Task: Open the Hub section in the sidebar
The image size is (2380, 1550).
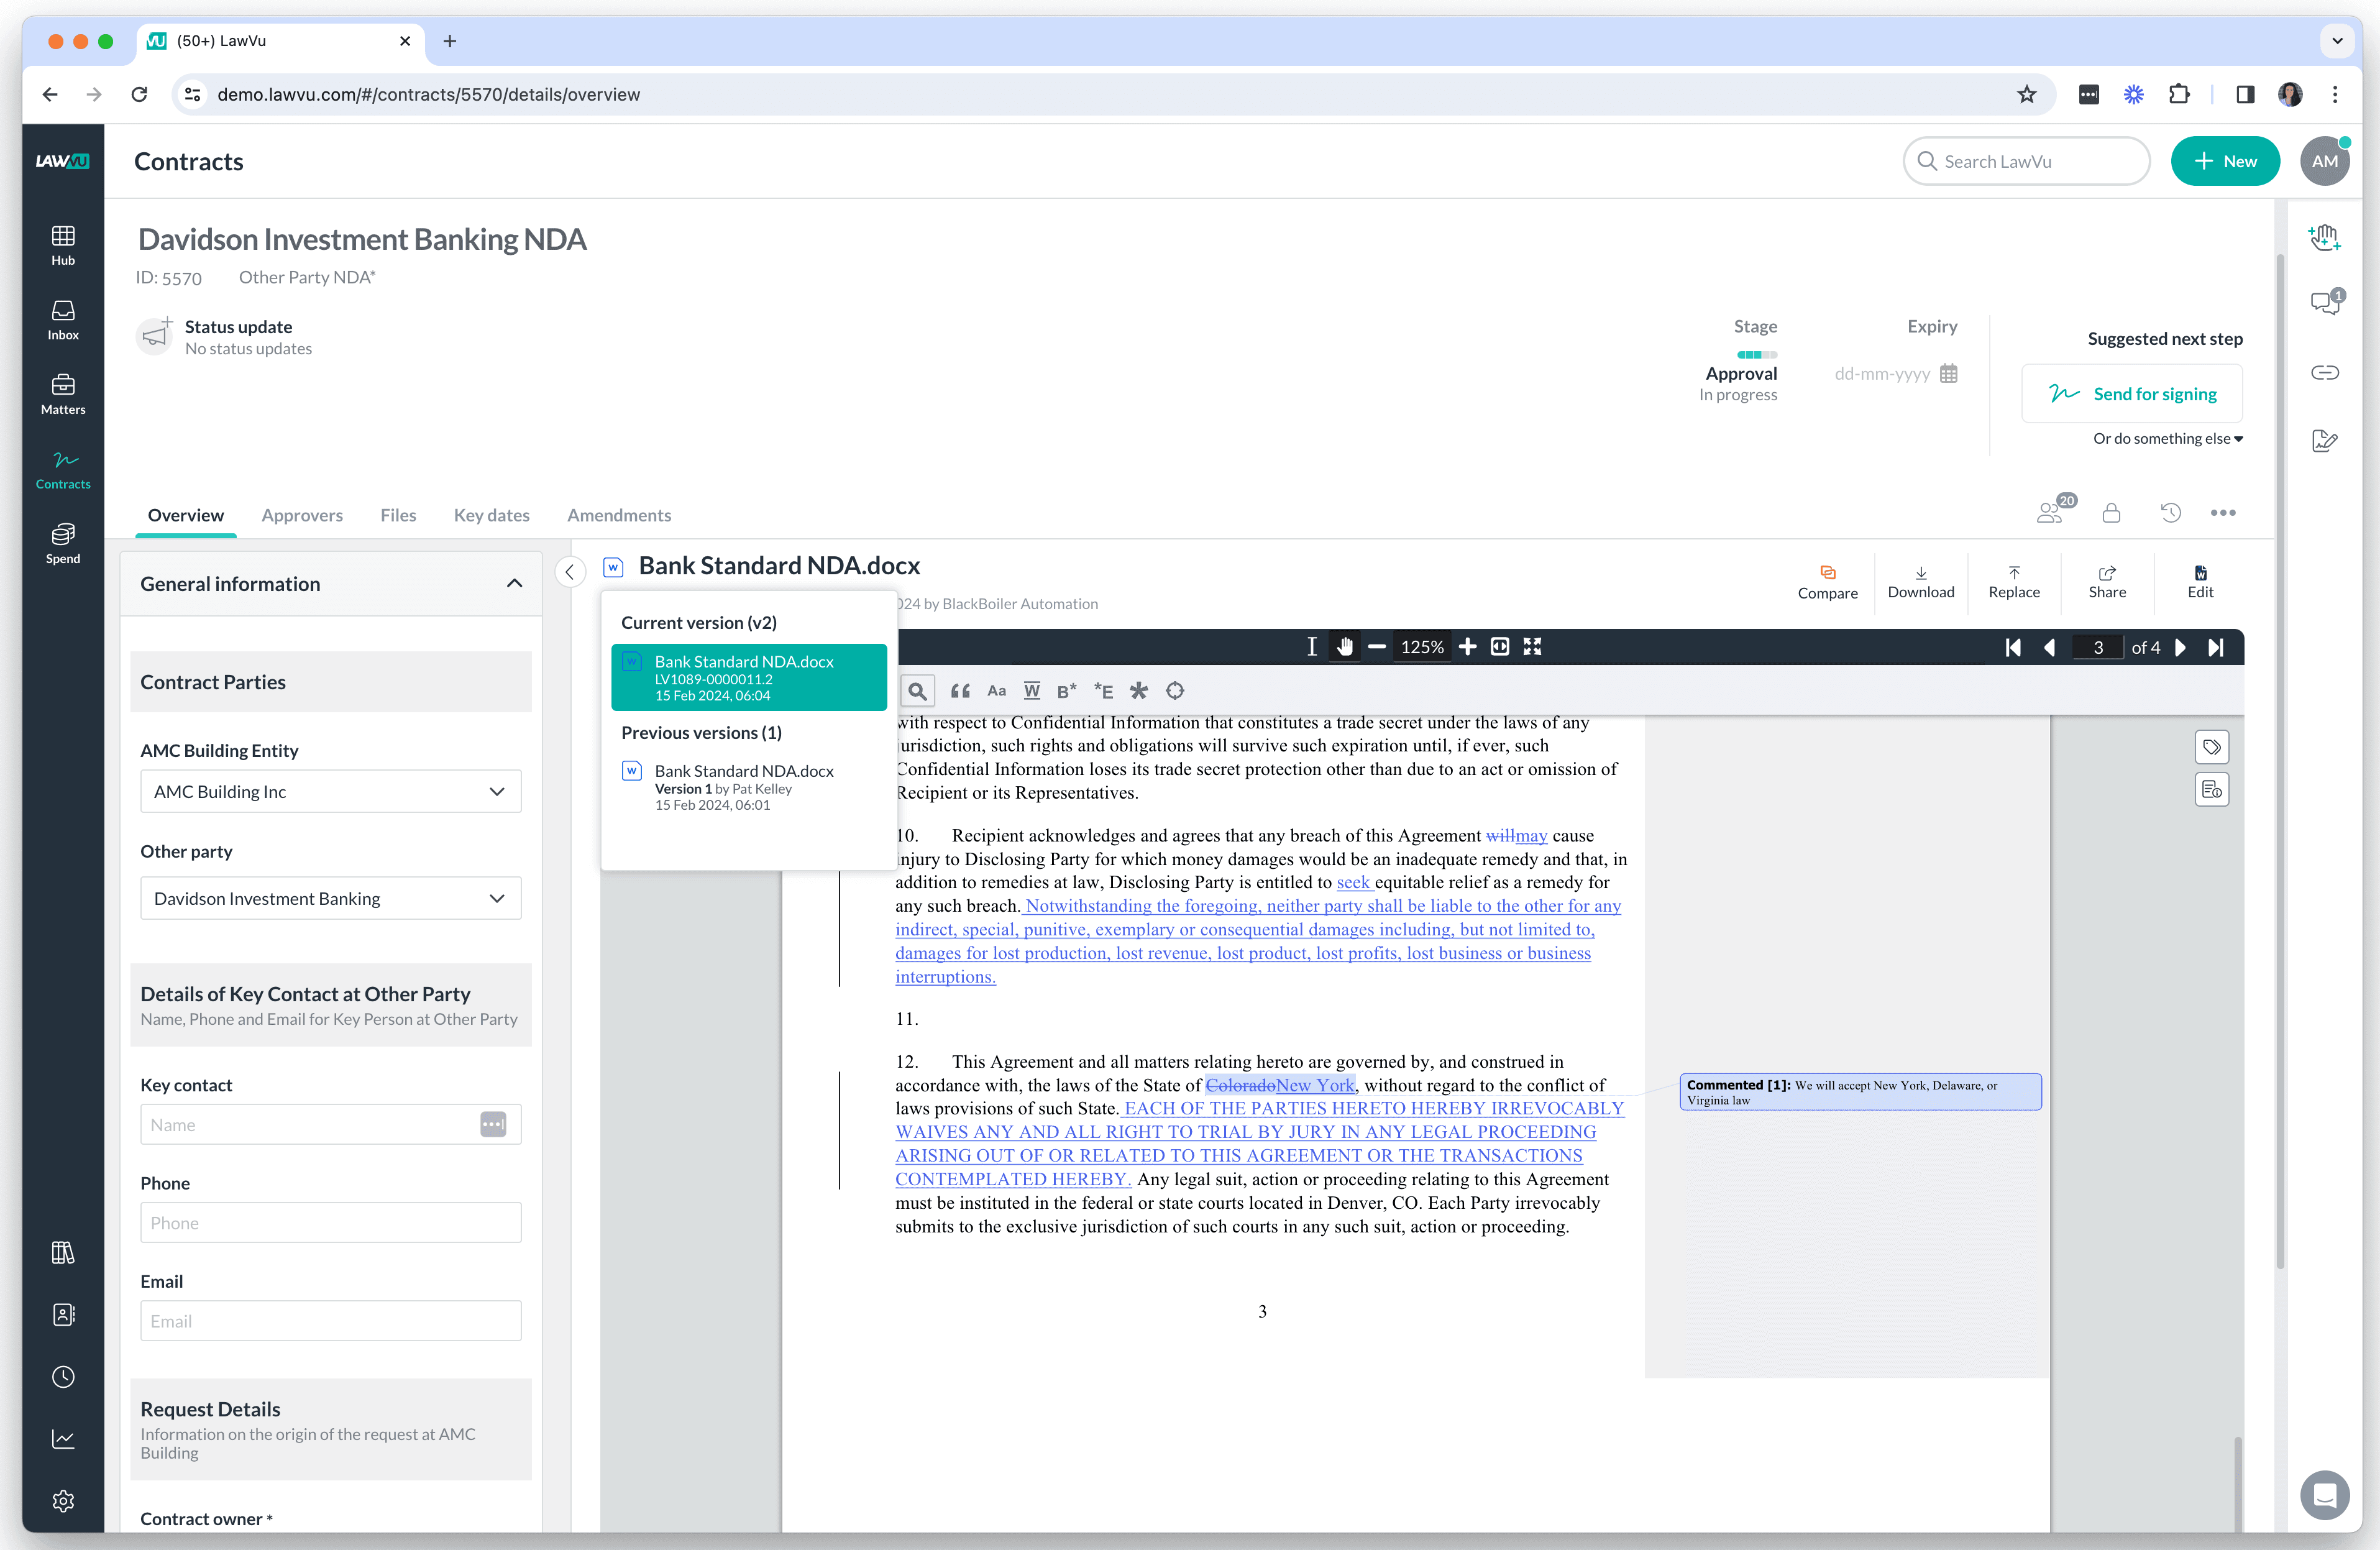Action: click(x=63, y=245)
